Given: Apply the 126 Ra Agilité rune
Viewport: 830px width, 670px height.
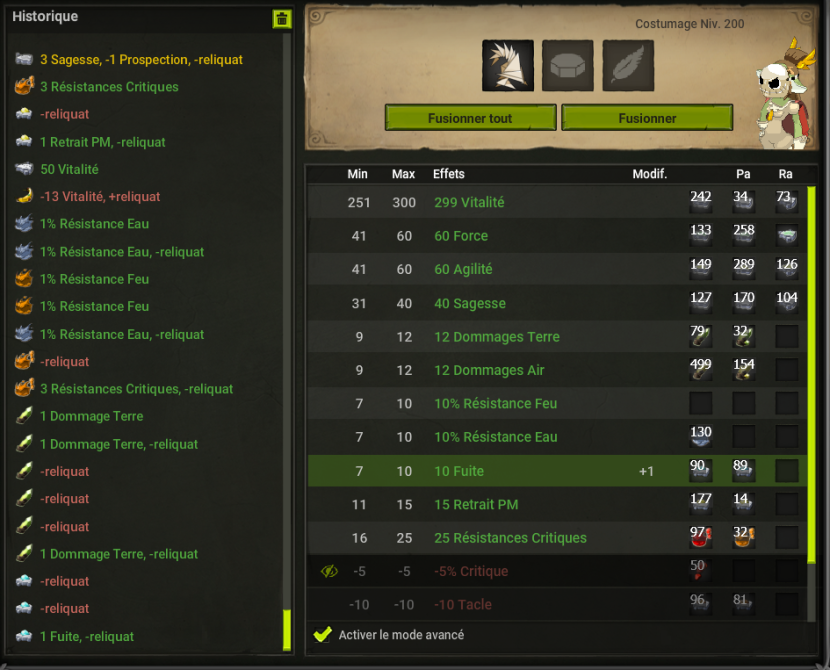Looking at the screenshot, I should point(787,269).
